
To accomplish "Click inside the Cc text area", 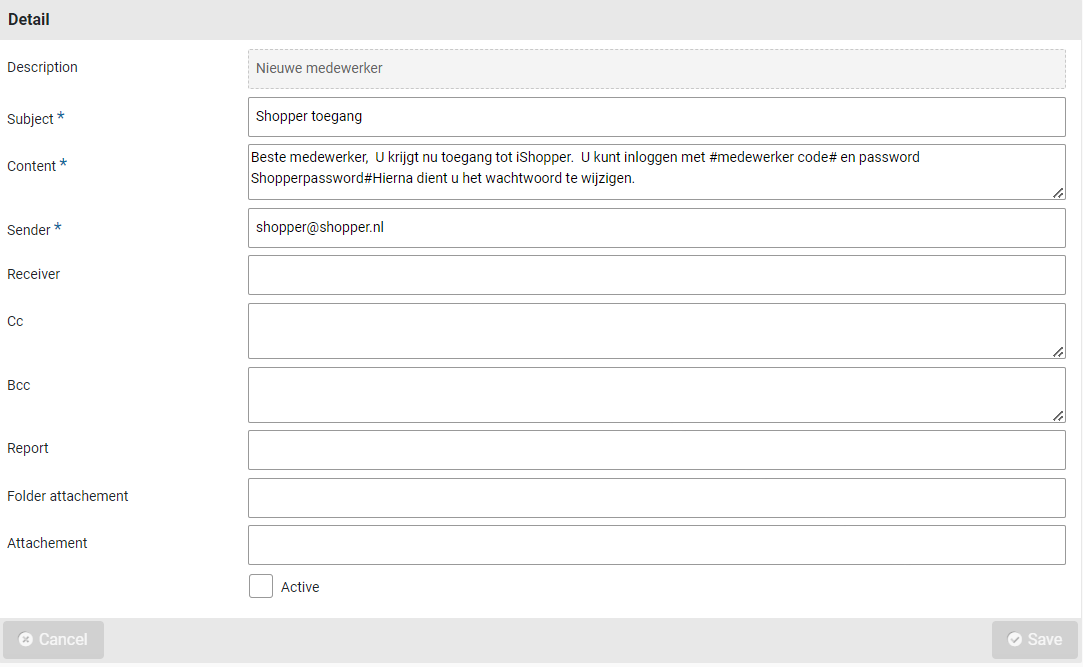I will click(656, 331).
